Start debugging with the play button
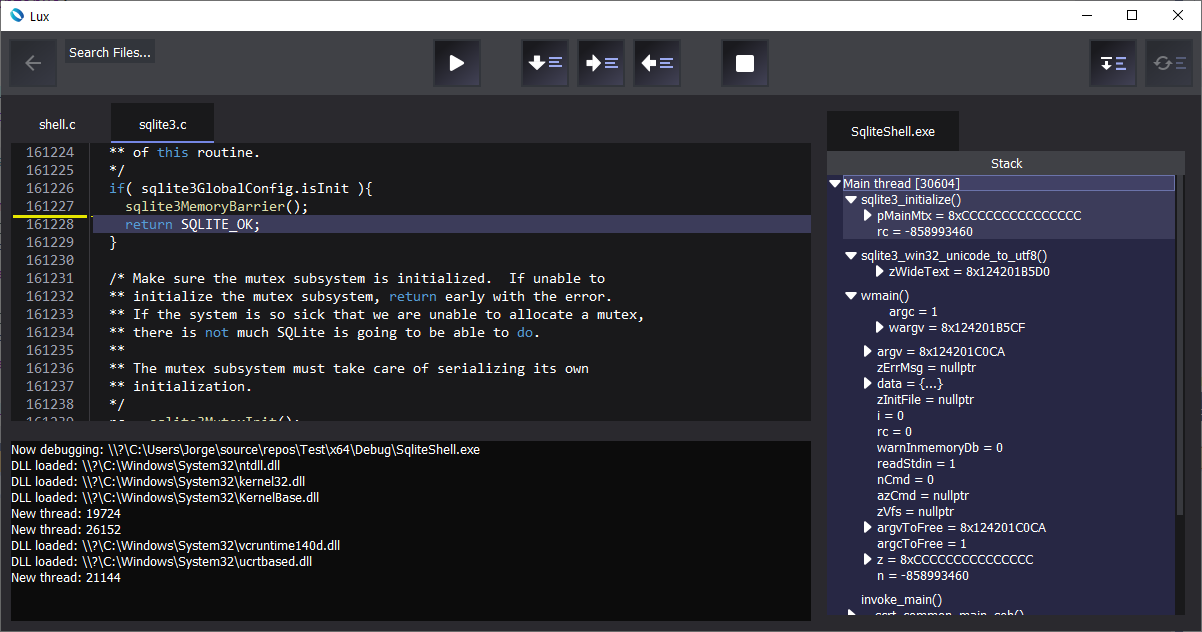This screenshot has height=632, width=1202. [x=457, y=63]
